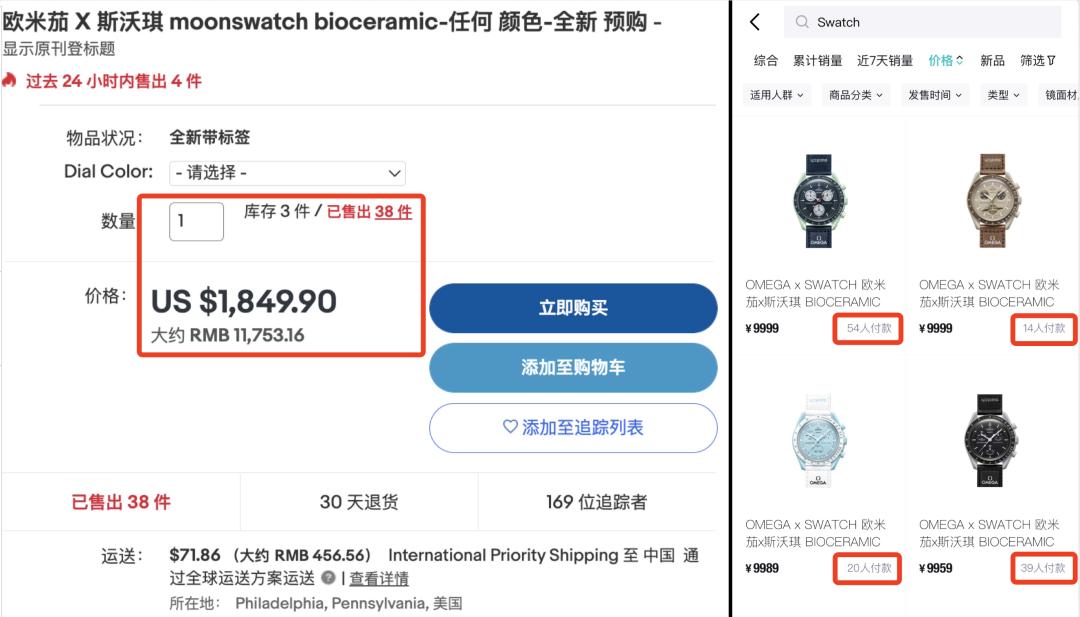
Task: Open the 30 天退货 tab
Action: point(361,501)
